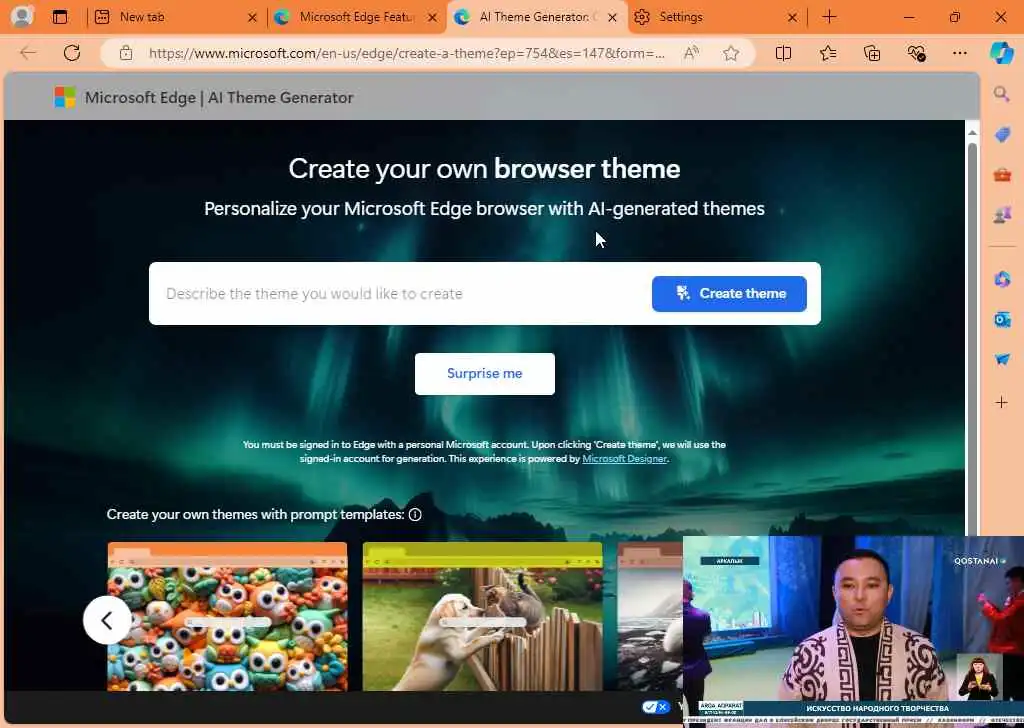This screenshot has height=728, width=1024.
Task: Click the Surprise me button
Action: (x=485, y=373)
